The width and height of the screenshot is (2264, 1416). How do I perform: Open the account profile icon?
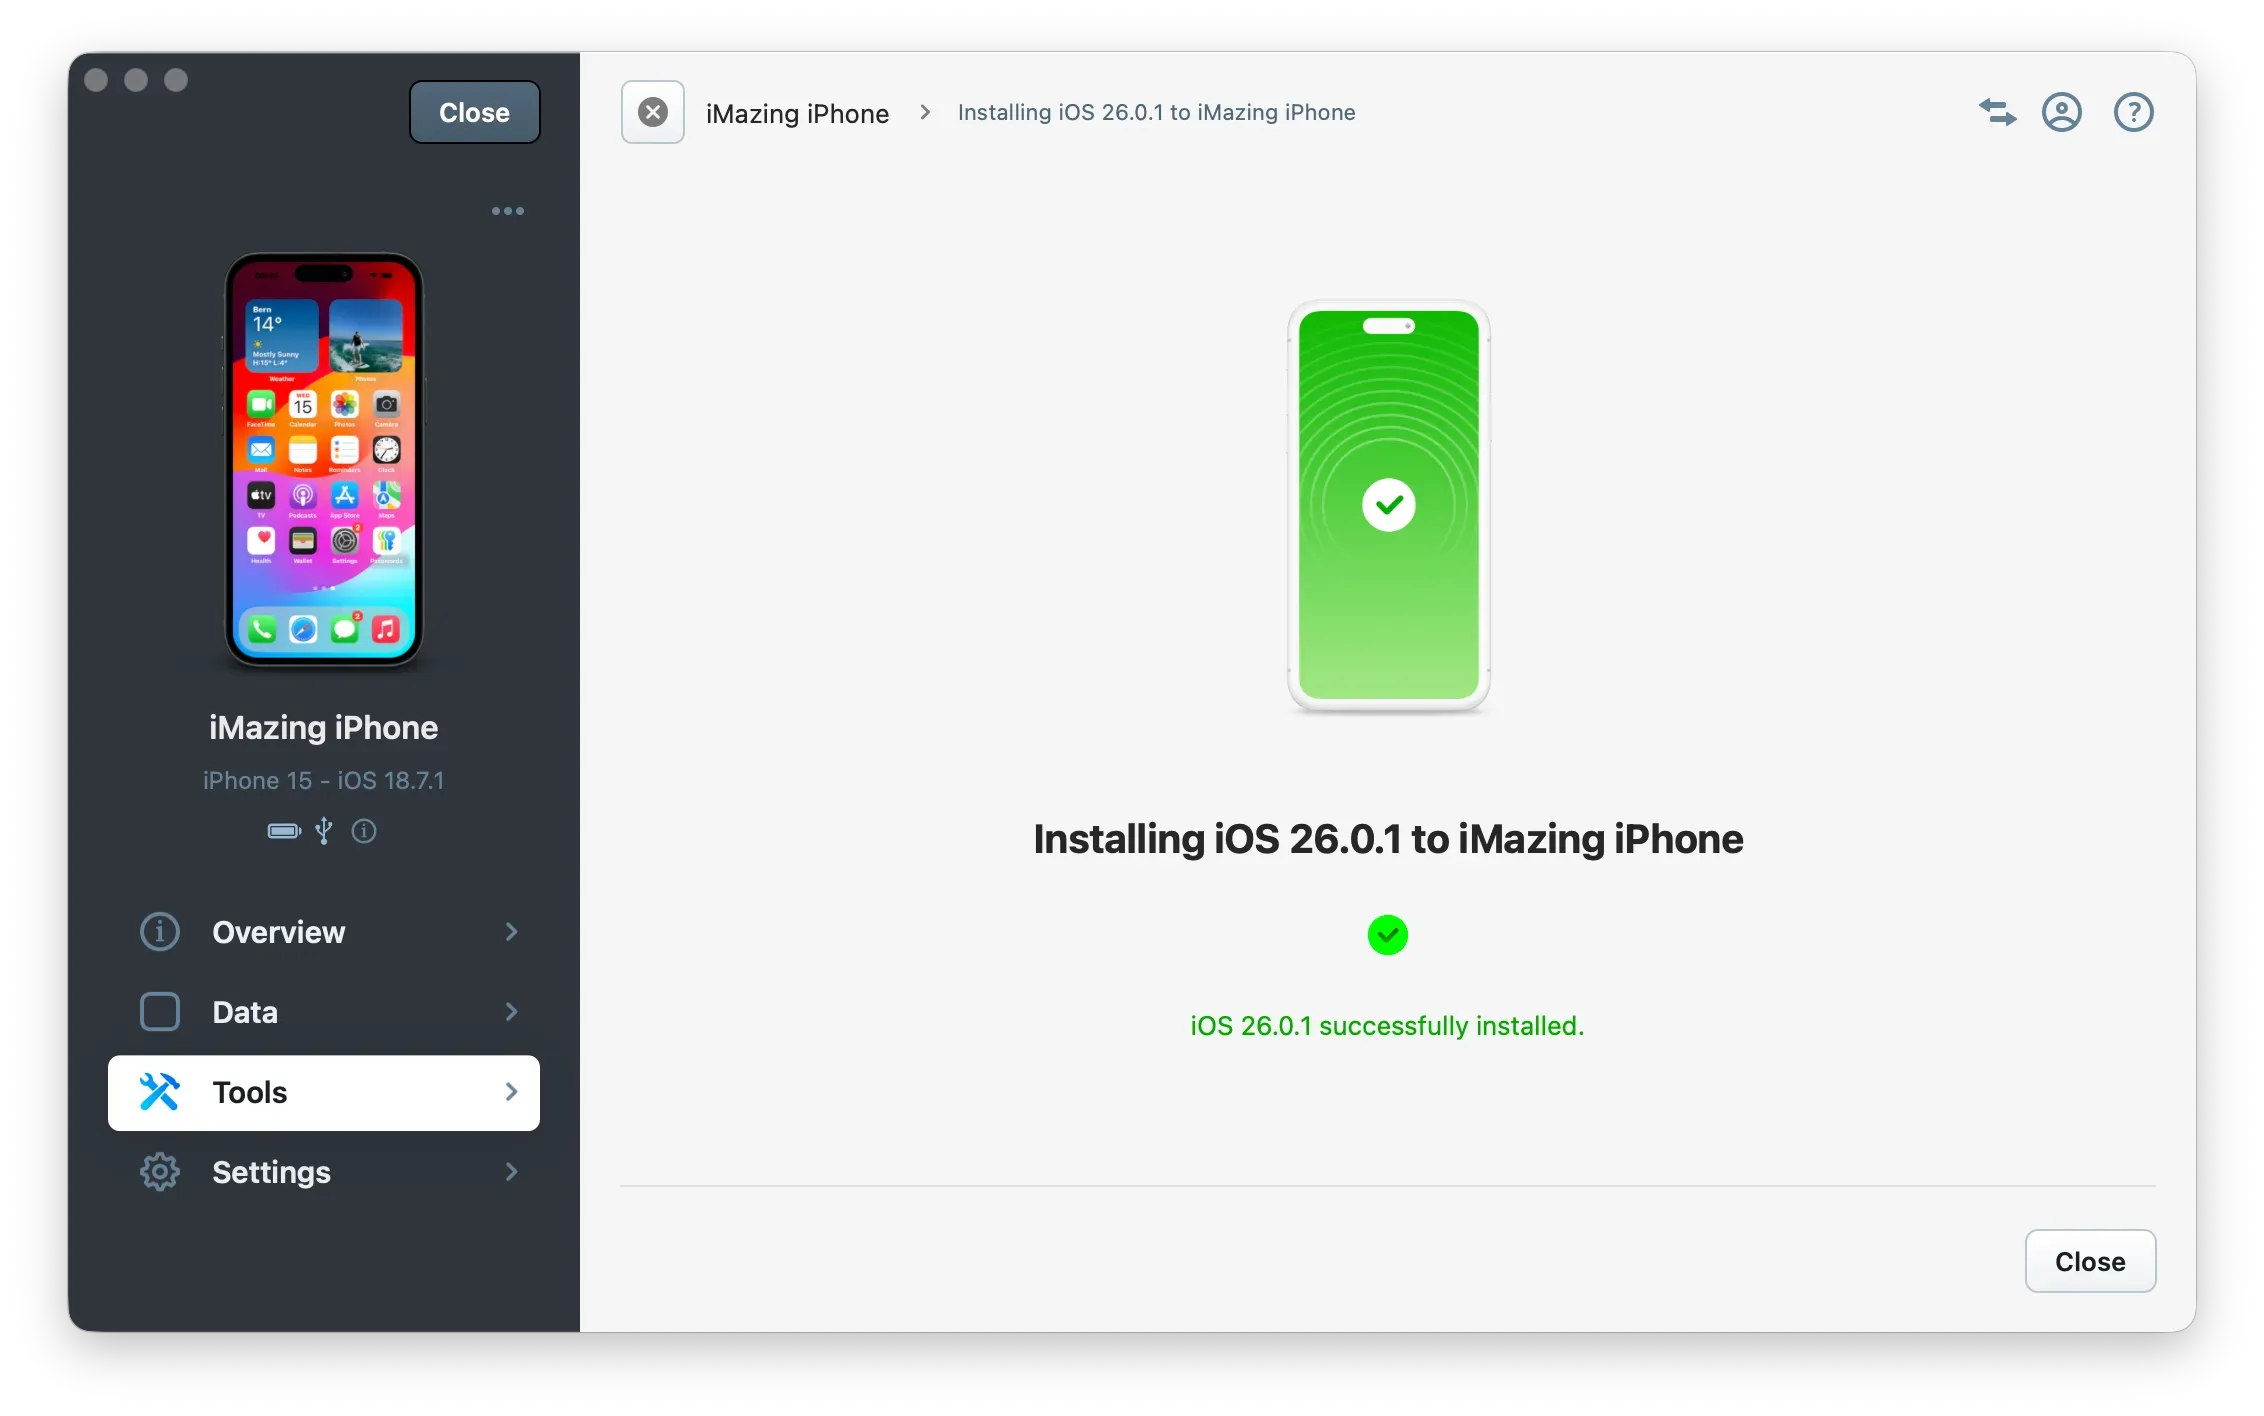(2062, 112)
